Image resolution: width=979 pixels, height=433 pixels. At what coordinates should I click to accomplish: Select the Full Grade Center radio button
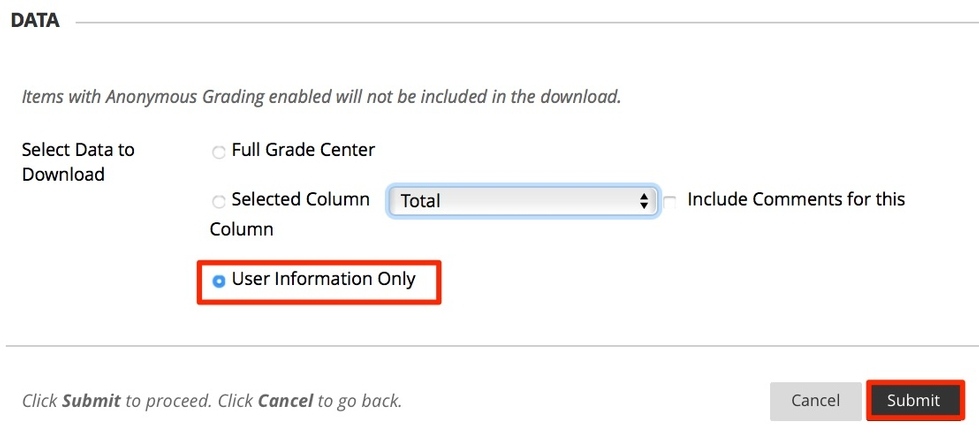pos(219,153)
